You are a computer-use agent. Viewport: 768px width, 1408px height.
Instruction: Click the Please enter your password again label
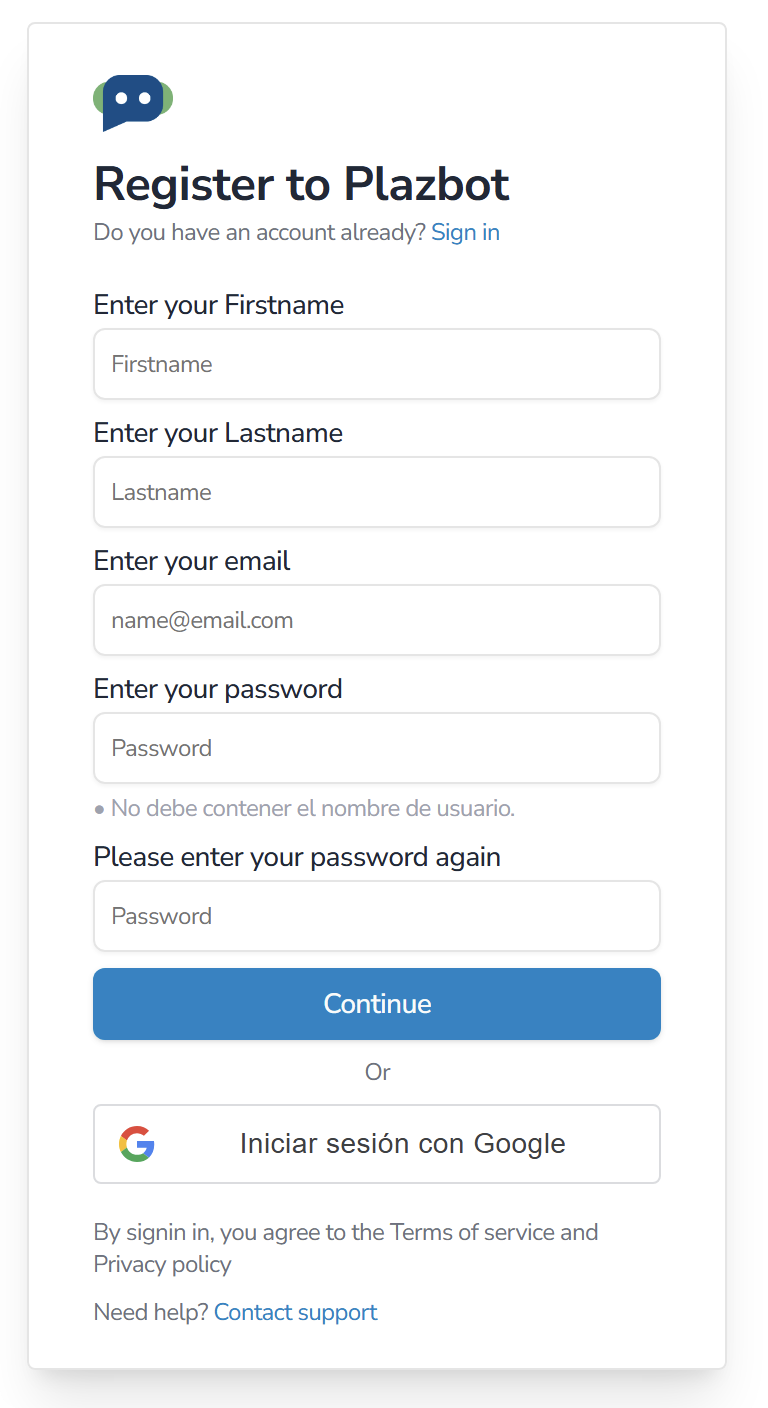pos(296,857)
